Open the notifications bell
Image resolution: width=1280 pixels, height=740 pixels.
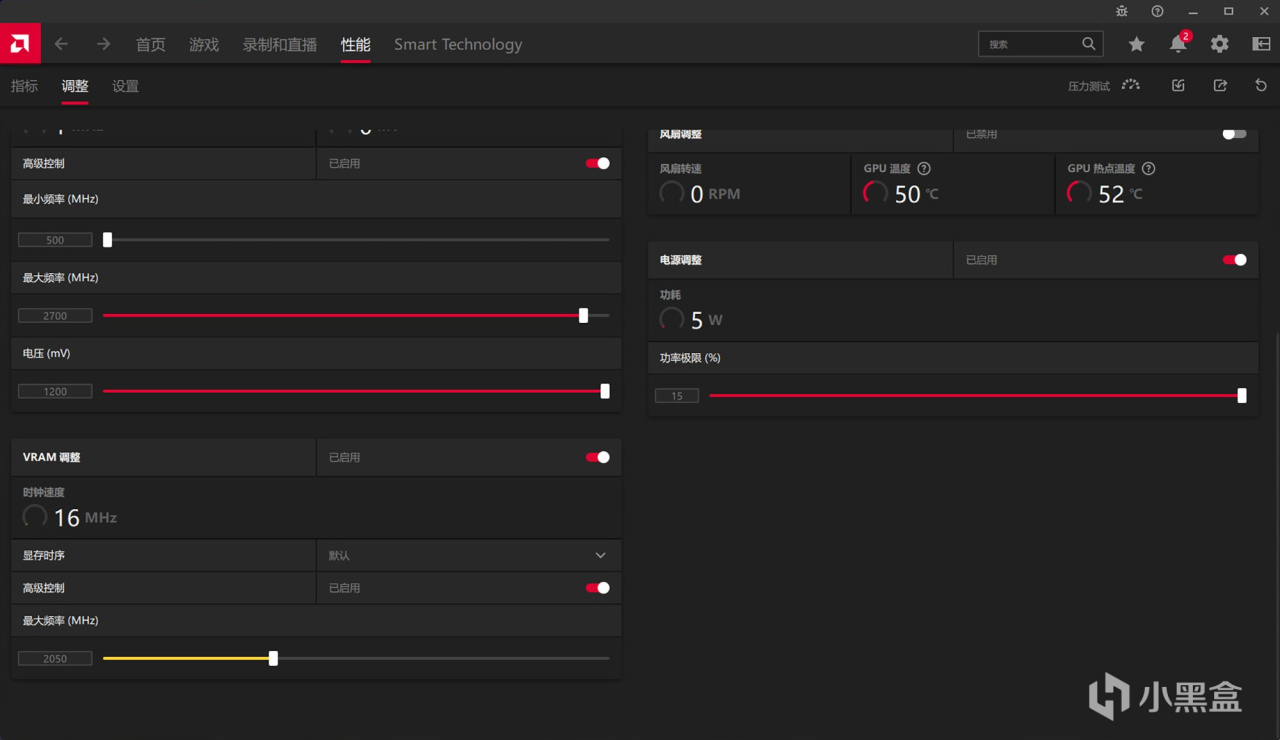(x=1178, y=44)
